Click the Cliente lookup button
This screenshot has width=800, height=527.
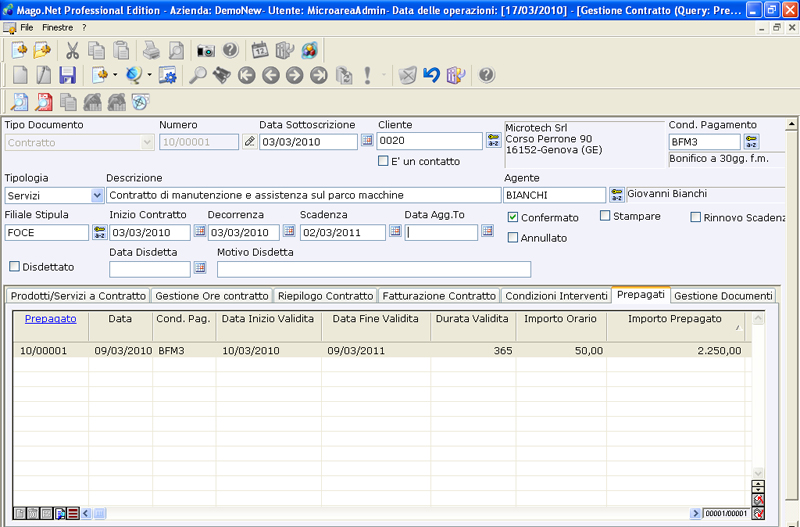(x=493, y=140)
